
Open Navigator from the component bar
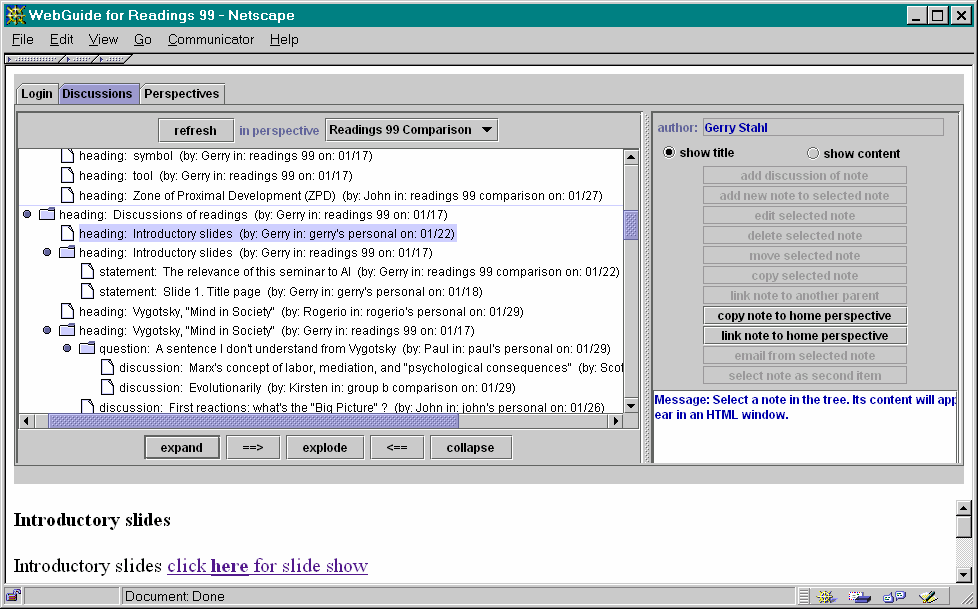[x=826, y=597]
